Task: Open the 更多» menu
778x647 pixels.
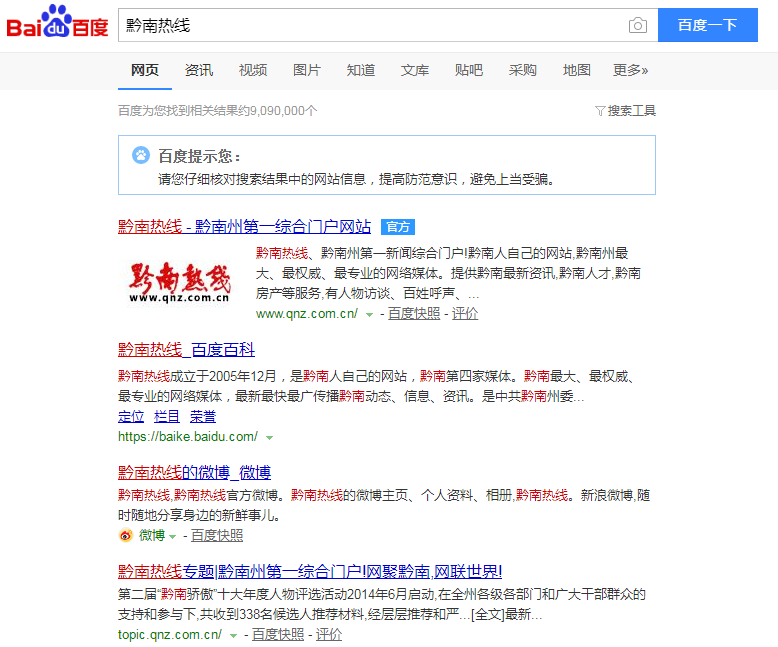Action: [631, 70]
